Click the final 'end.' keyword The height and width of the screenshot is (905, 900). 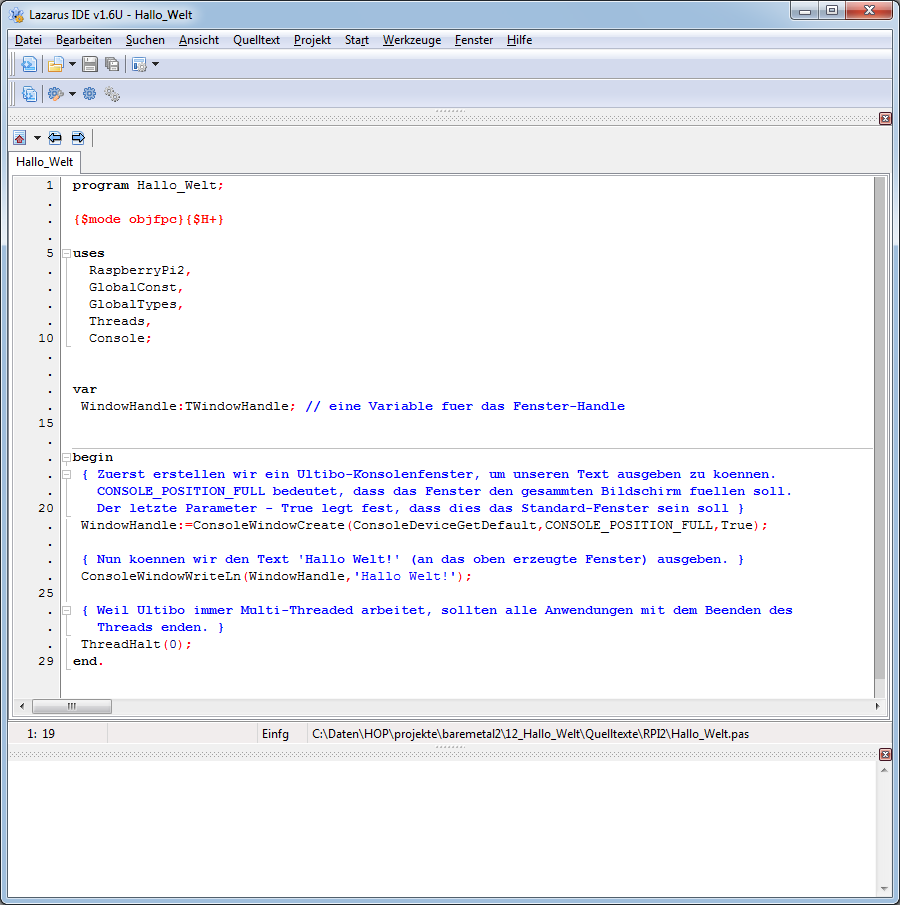tap(88, 661)
